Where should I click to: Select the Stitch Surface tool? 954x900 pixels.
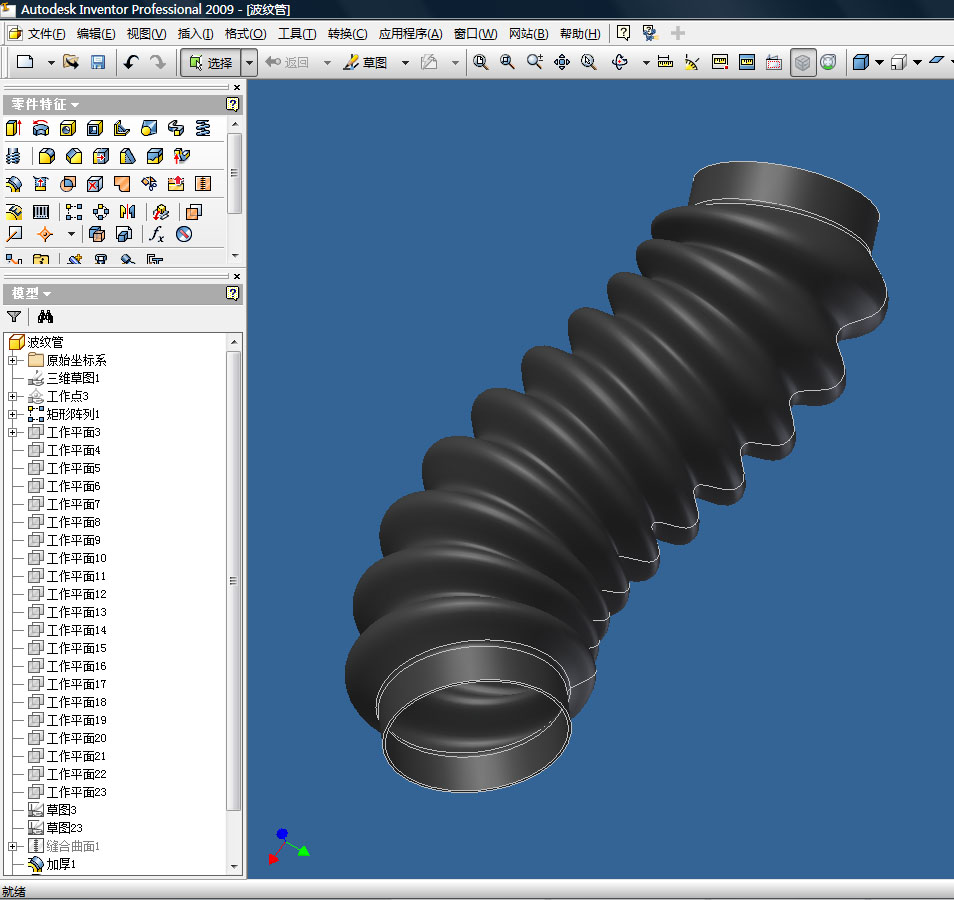click(x=203, y=184)
